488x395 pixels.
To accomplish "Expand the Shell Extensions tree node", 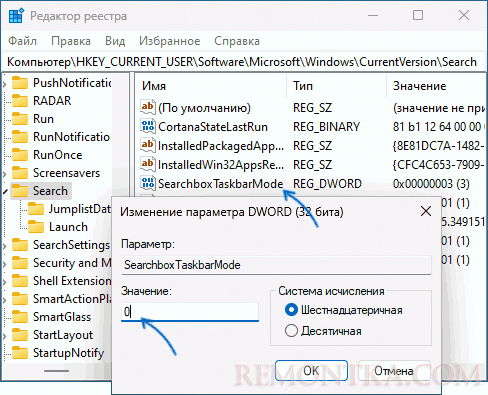I will pyautogui.click(x=5, y=281).
